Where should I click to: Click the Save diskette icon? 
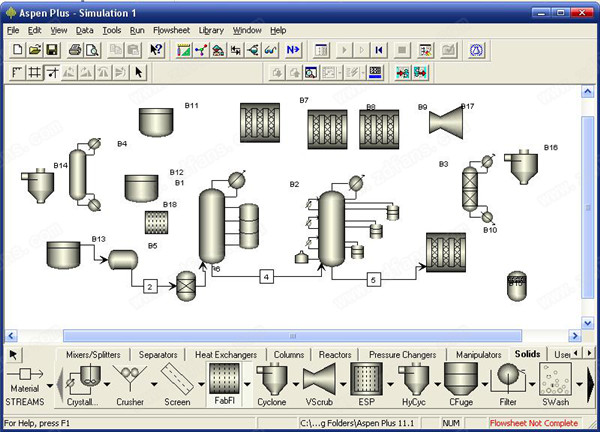52,50
